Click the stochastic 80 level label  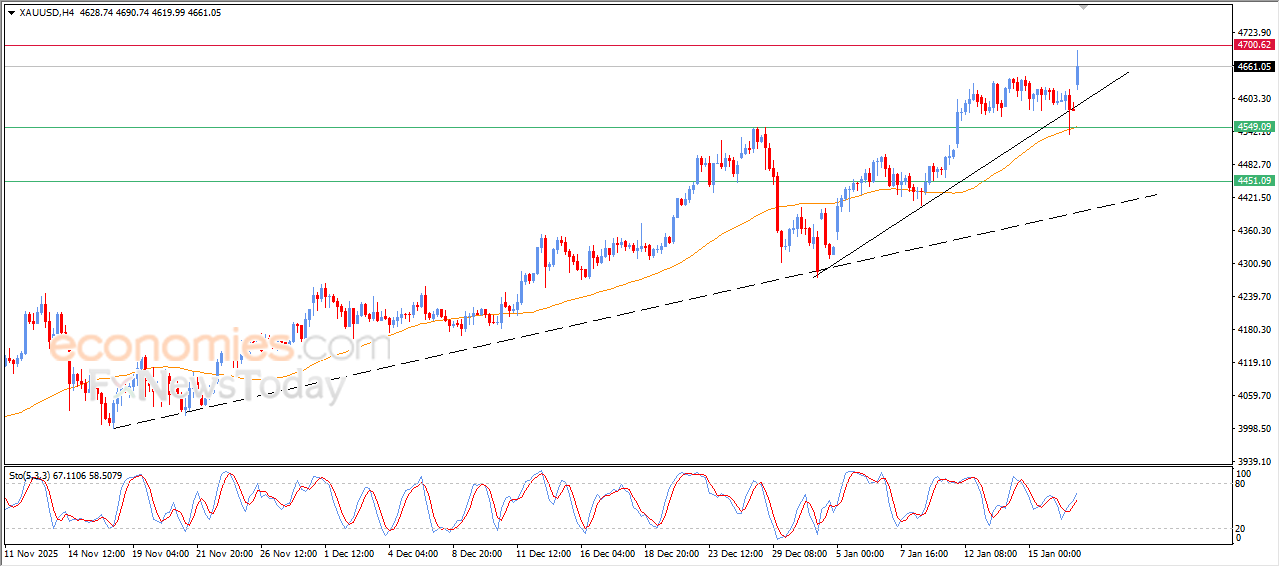point(1242,484)
